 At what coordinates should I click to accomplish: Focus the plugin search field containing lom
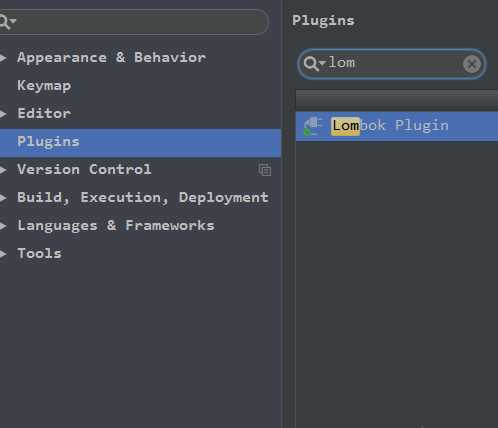pyautogui.click(x=392, y=64)
